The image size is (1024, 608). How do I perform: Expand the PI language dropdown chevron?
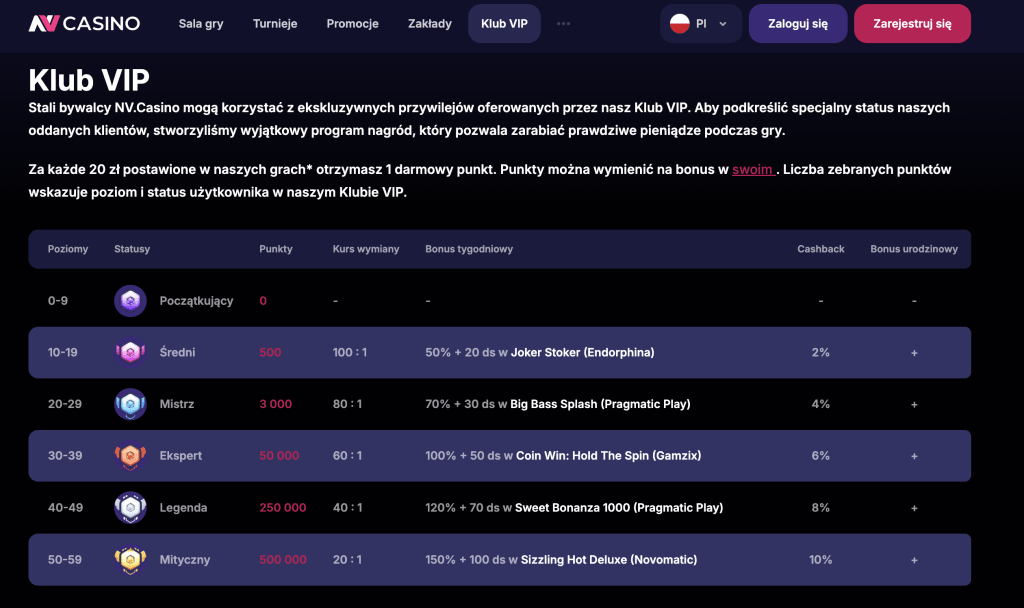click(x=723, y=24)
